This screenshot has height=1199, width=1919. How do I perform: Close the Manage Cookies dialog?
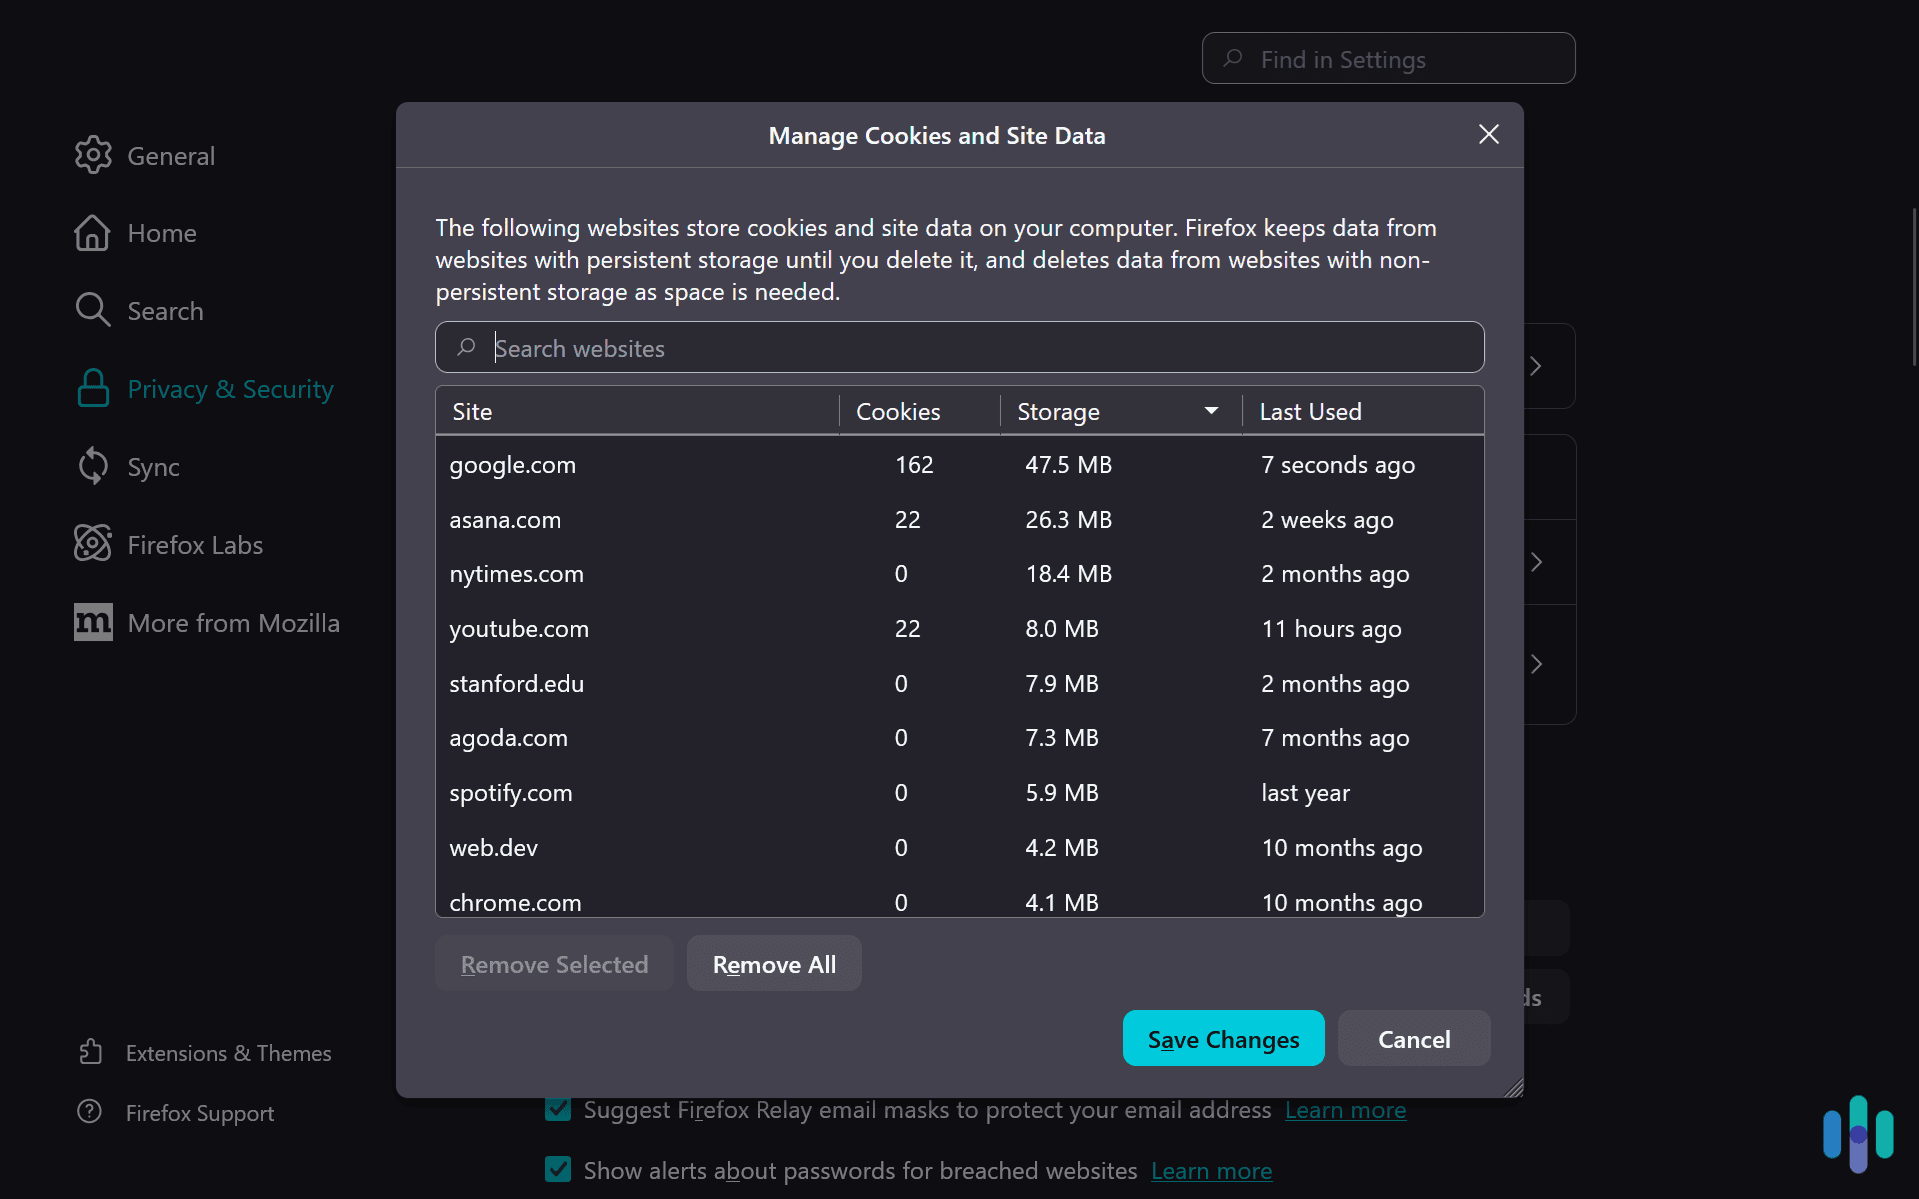pos(1488,134)
